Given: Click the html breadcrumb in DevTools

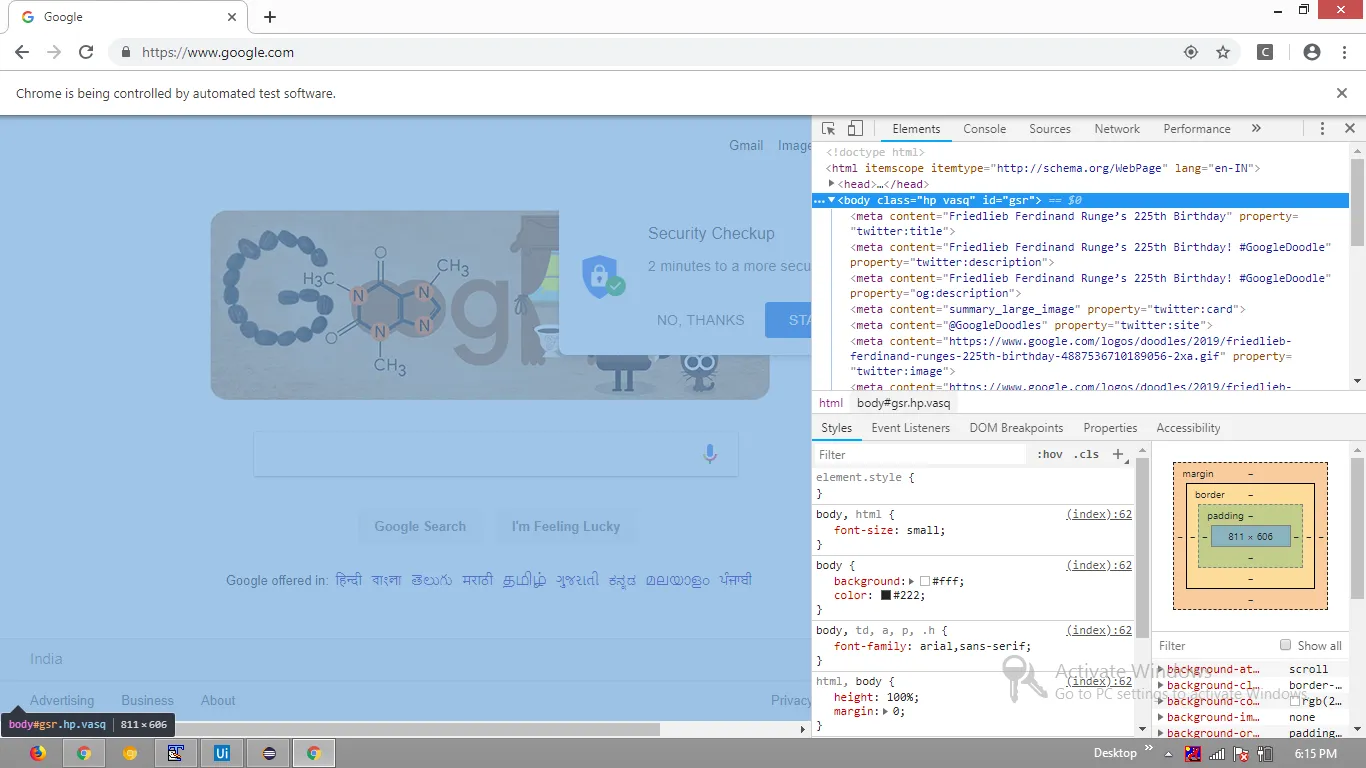Looking at the screenshot, I should point(831,403).
